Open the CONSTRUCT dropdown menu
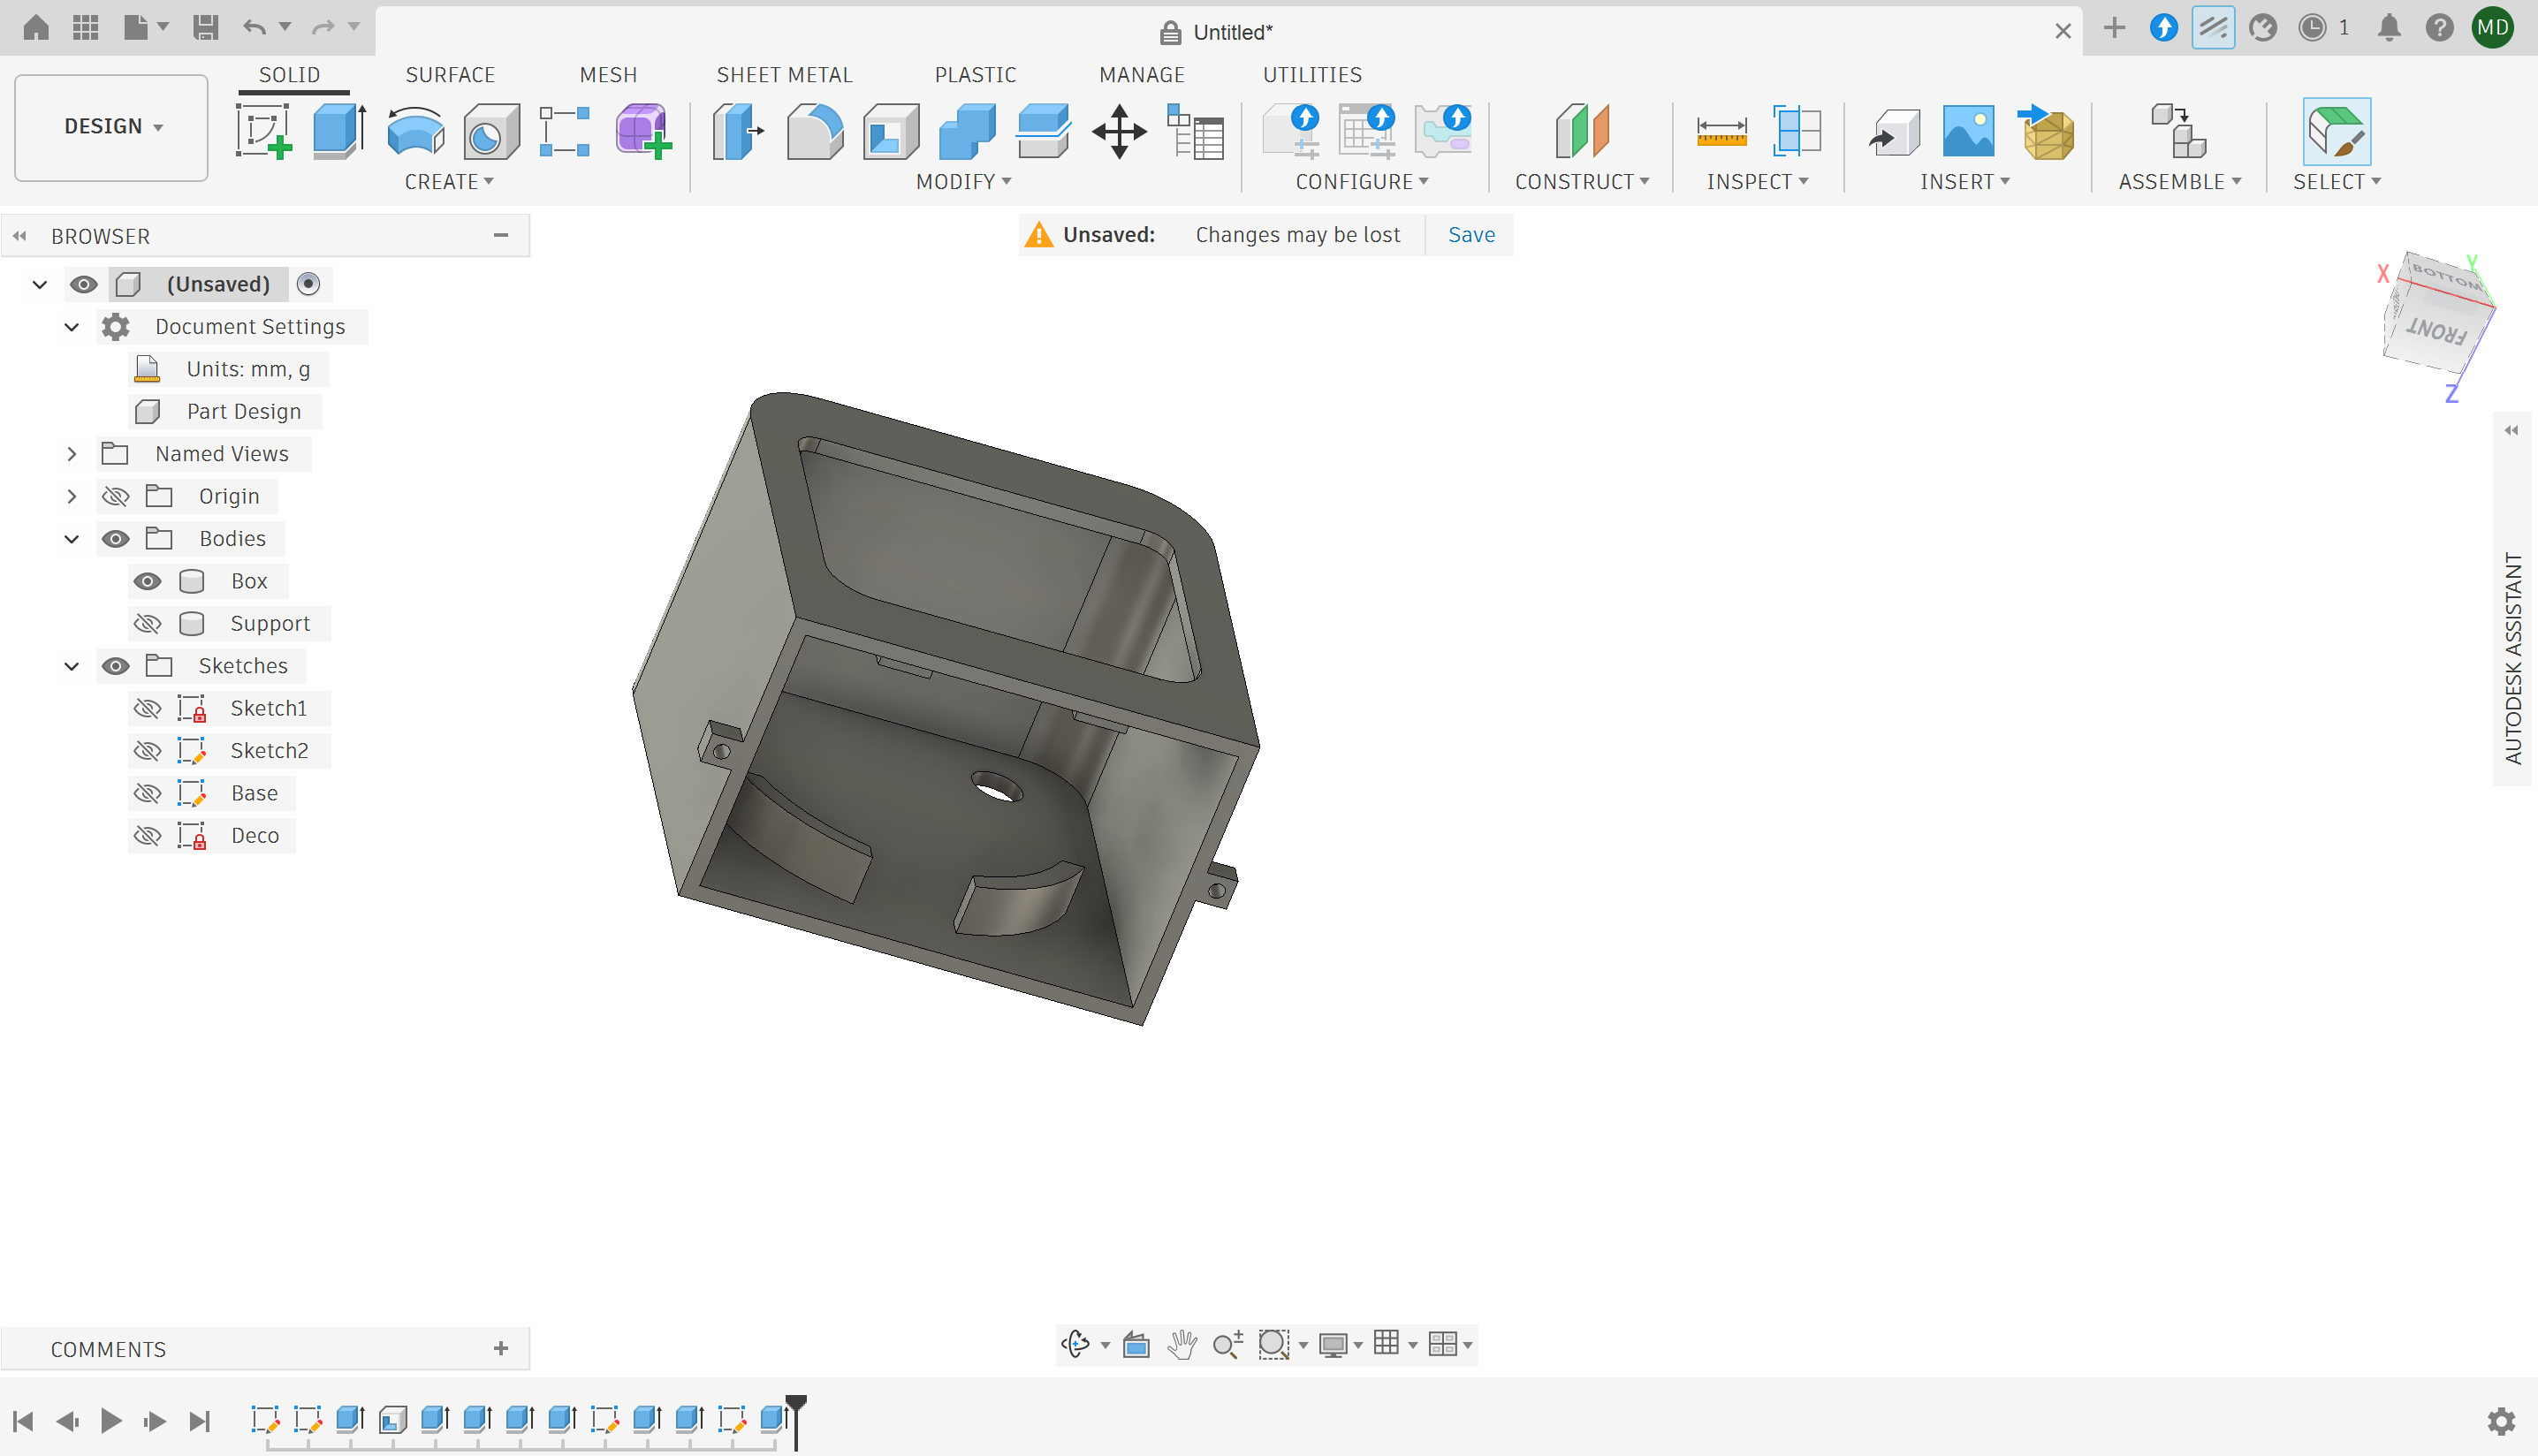Screen dimensions: 2538x1456 pyautogui.click(x=1581, y=182)
